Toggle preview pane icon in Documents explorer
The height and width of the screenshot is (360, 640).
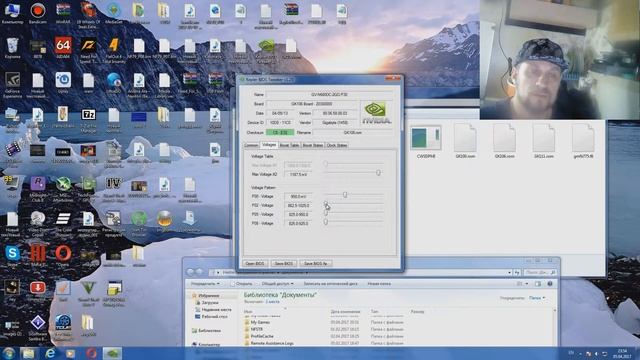538,284
